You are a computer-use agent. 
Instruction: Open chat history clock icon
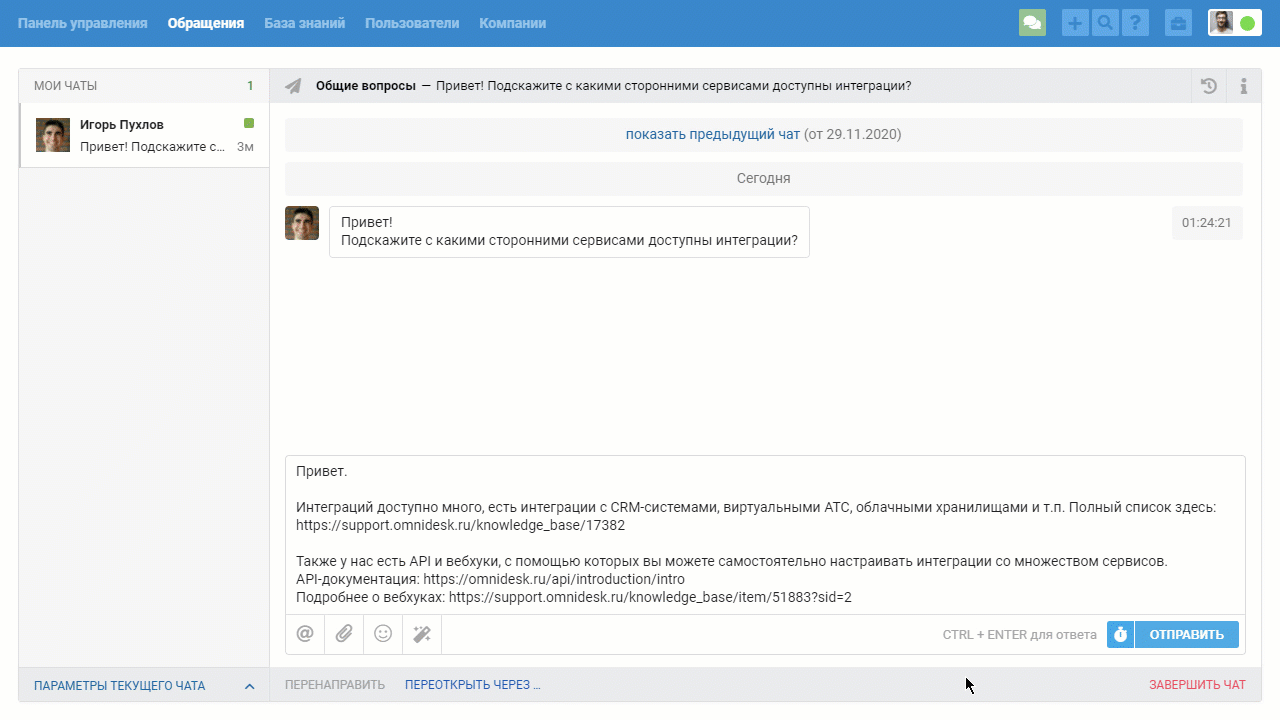pyautogui.click(x=1209, y=86)
